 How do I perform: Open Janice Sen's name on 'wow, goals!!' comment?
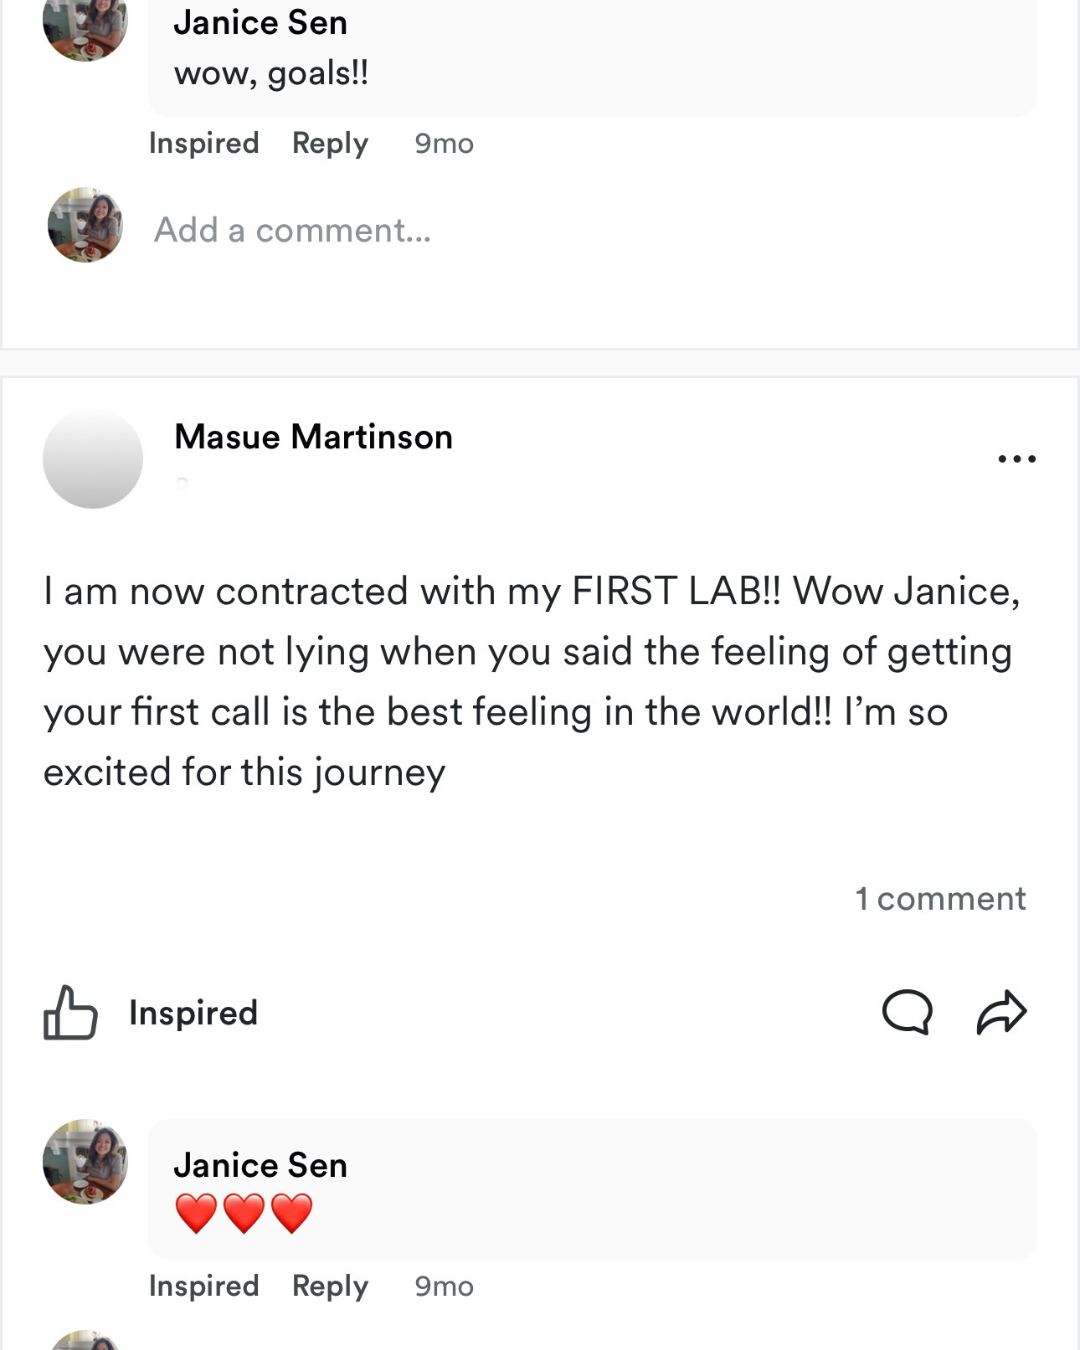(x=260, y=22)
